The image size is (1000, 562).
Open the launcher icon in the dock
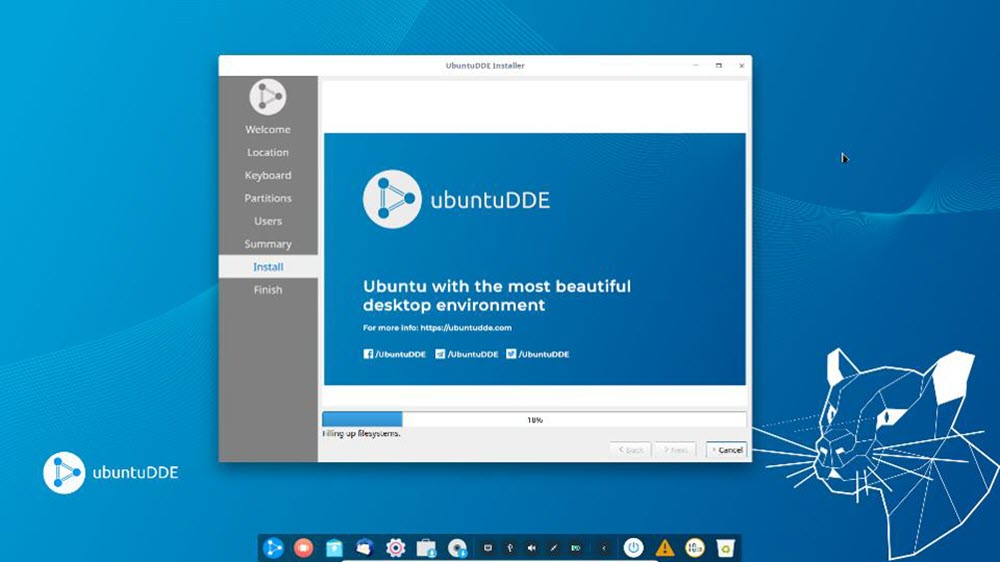tap(273, 547)
